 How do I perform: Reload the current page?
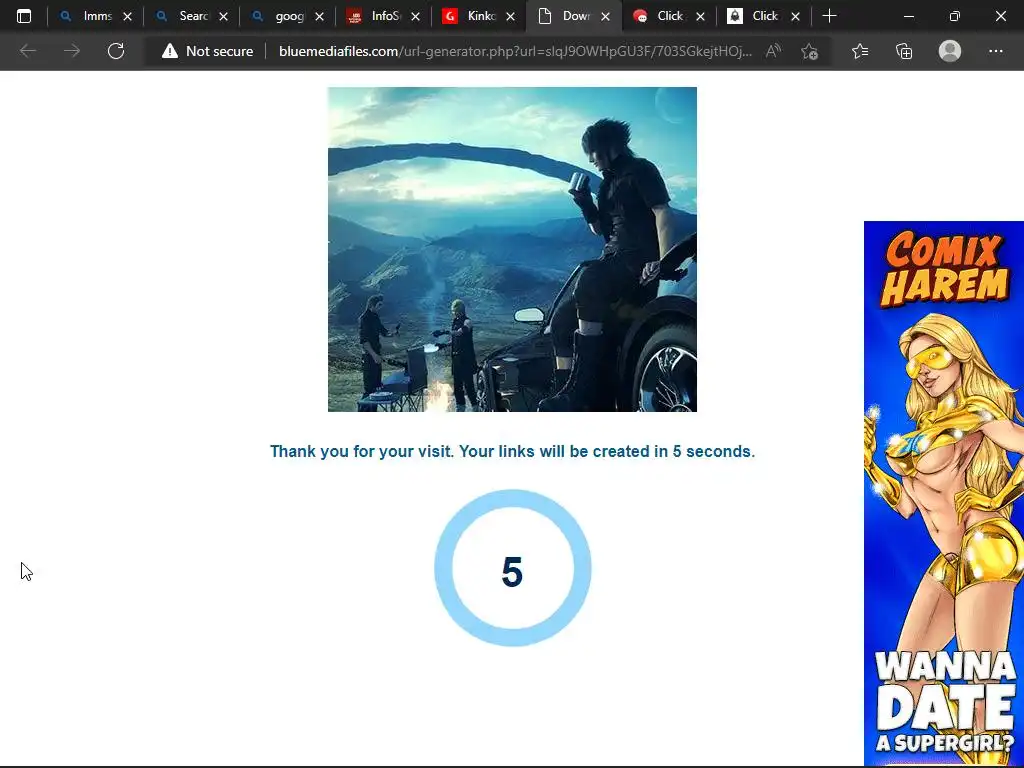pos(116,51)
